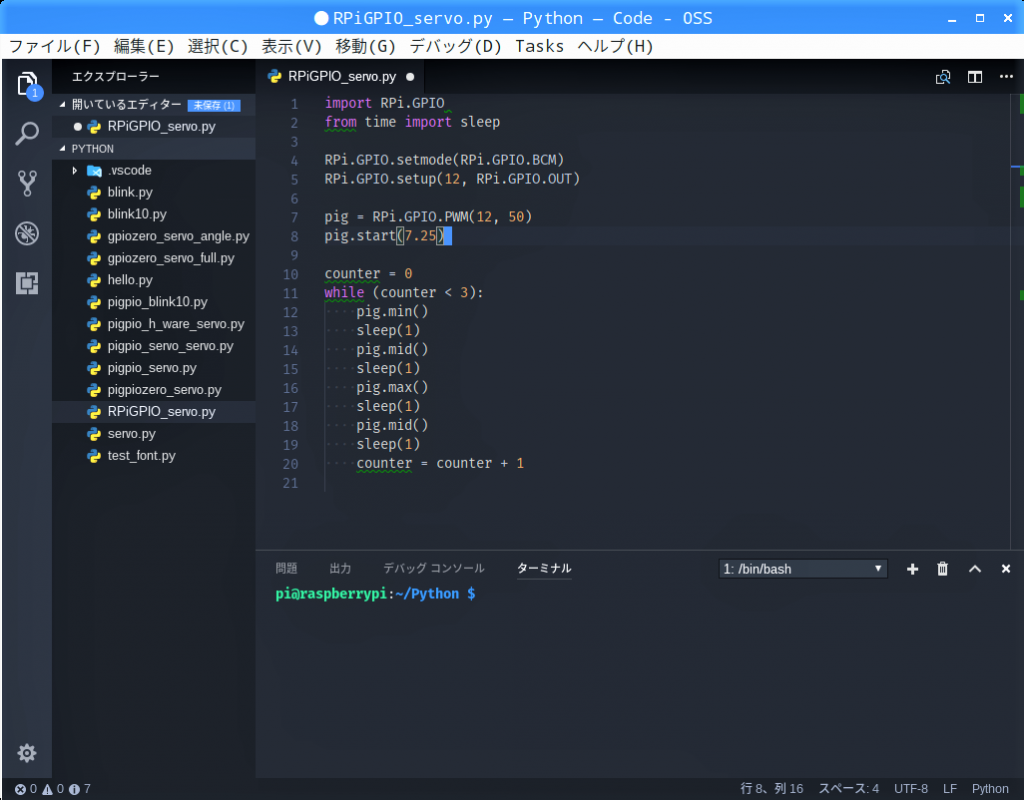Open the Extensions view icon
The image size is (1024, 800).
pos(27,283)
